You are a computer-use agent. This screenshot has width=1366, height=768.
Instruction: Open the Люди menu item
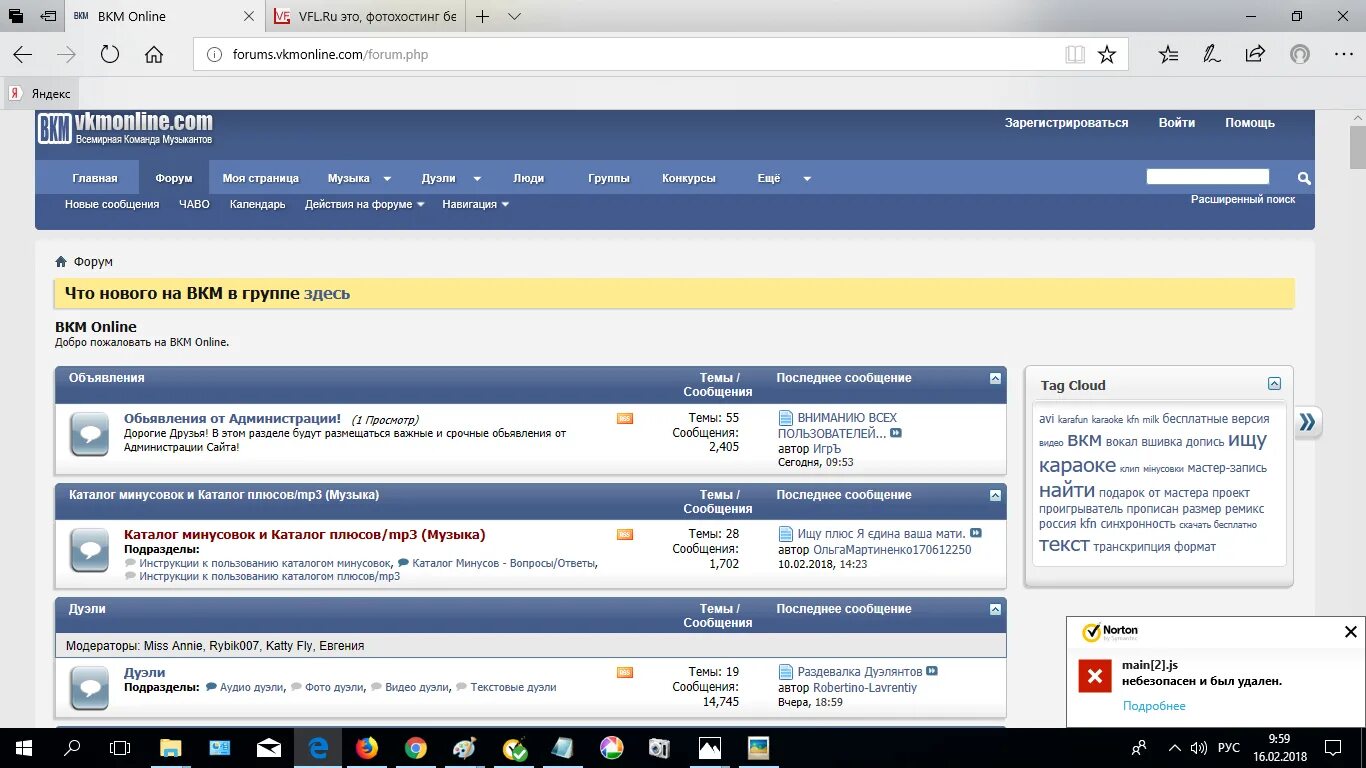529,178
